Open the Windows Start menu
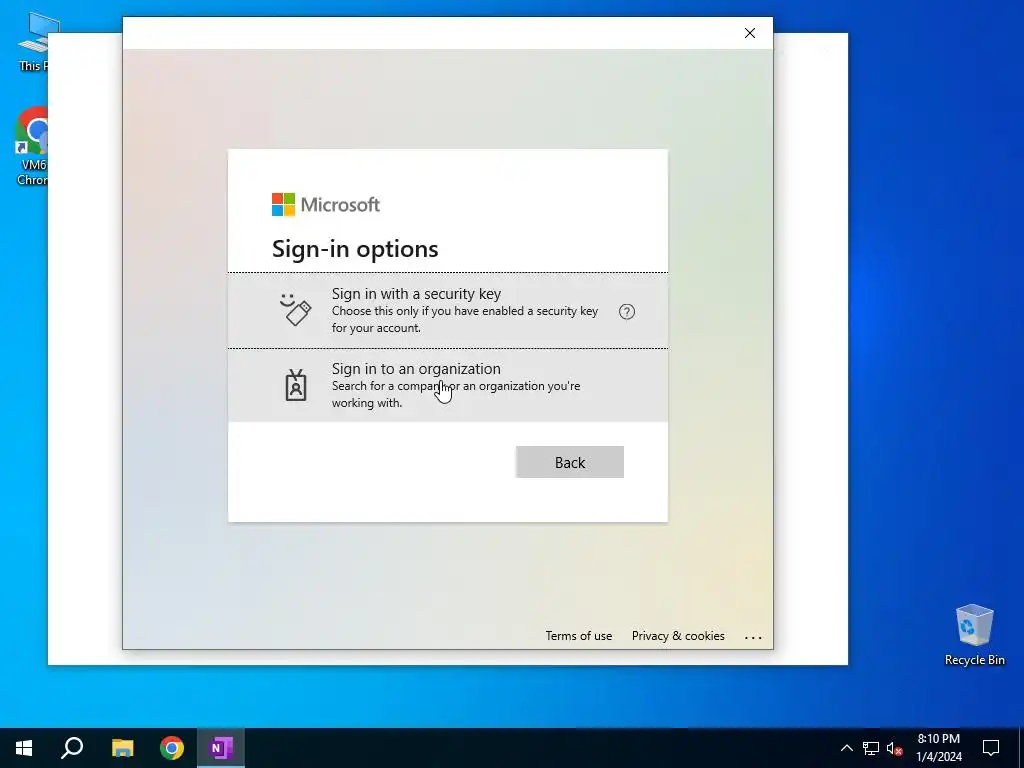The height and width of the screenshot is (768, 1024). 24,748
